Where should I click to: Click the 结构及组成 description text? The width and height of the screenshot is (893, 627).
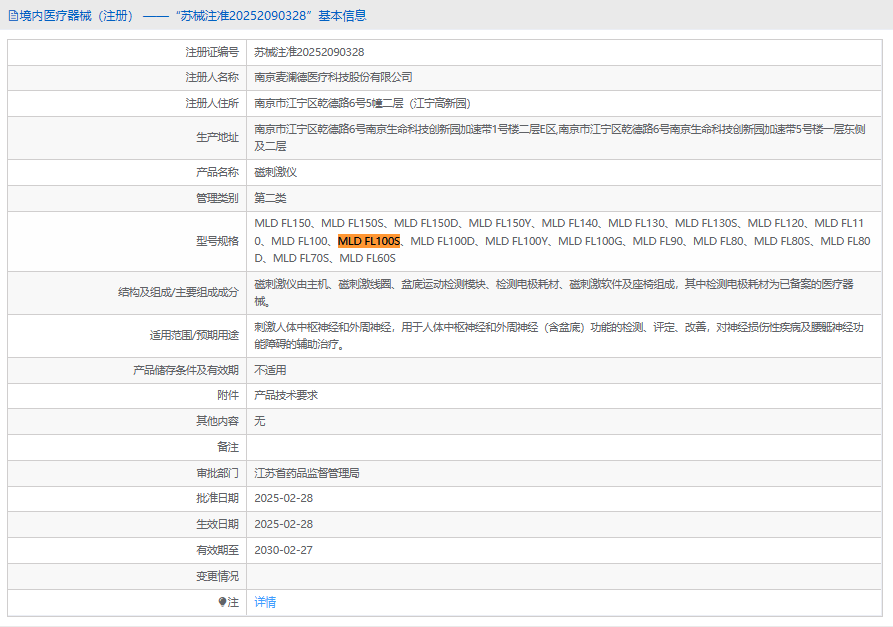click(x=554, y=293)
